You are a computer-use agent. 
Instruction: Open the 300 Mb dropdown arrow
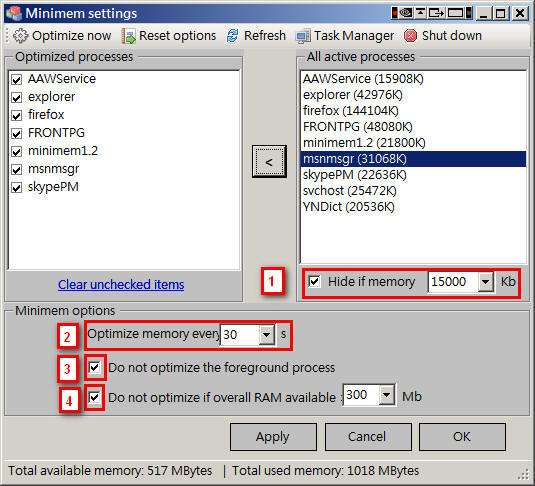pos(387,395)
